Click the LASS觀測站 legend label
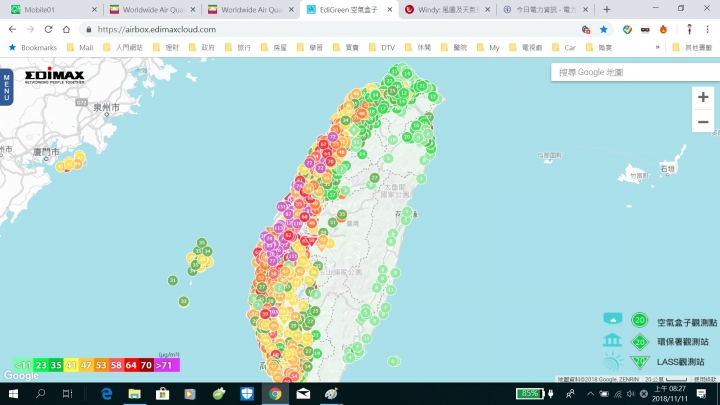 click(x=681, y=362)
